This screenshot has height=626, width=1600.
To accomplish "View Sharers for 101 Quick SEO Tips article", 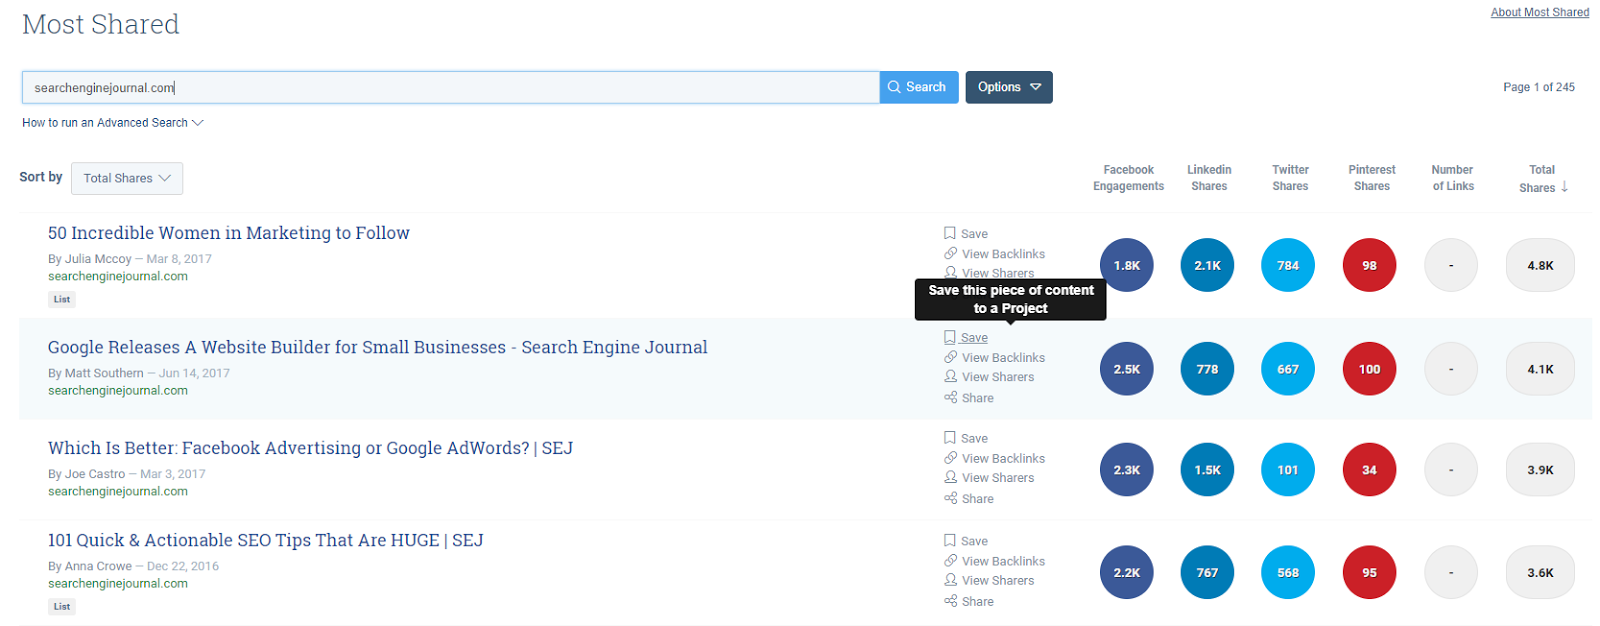I will pyautogui.click(x=990, y=580).
